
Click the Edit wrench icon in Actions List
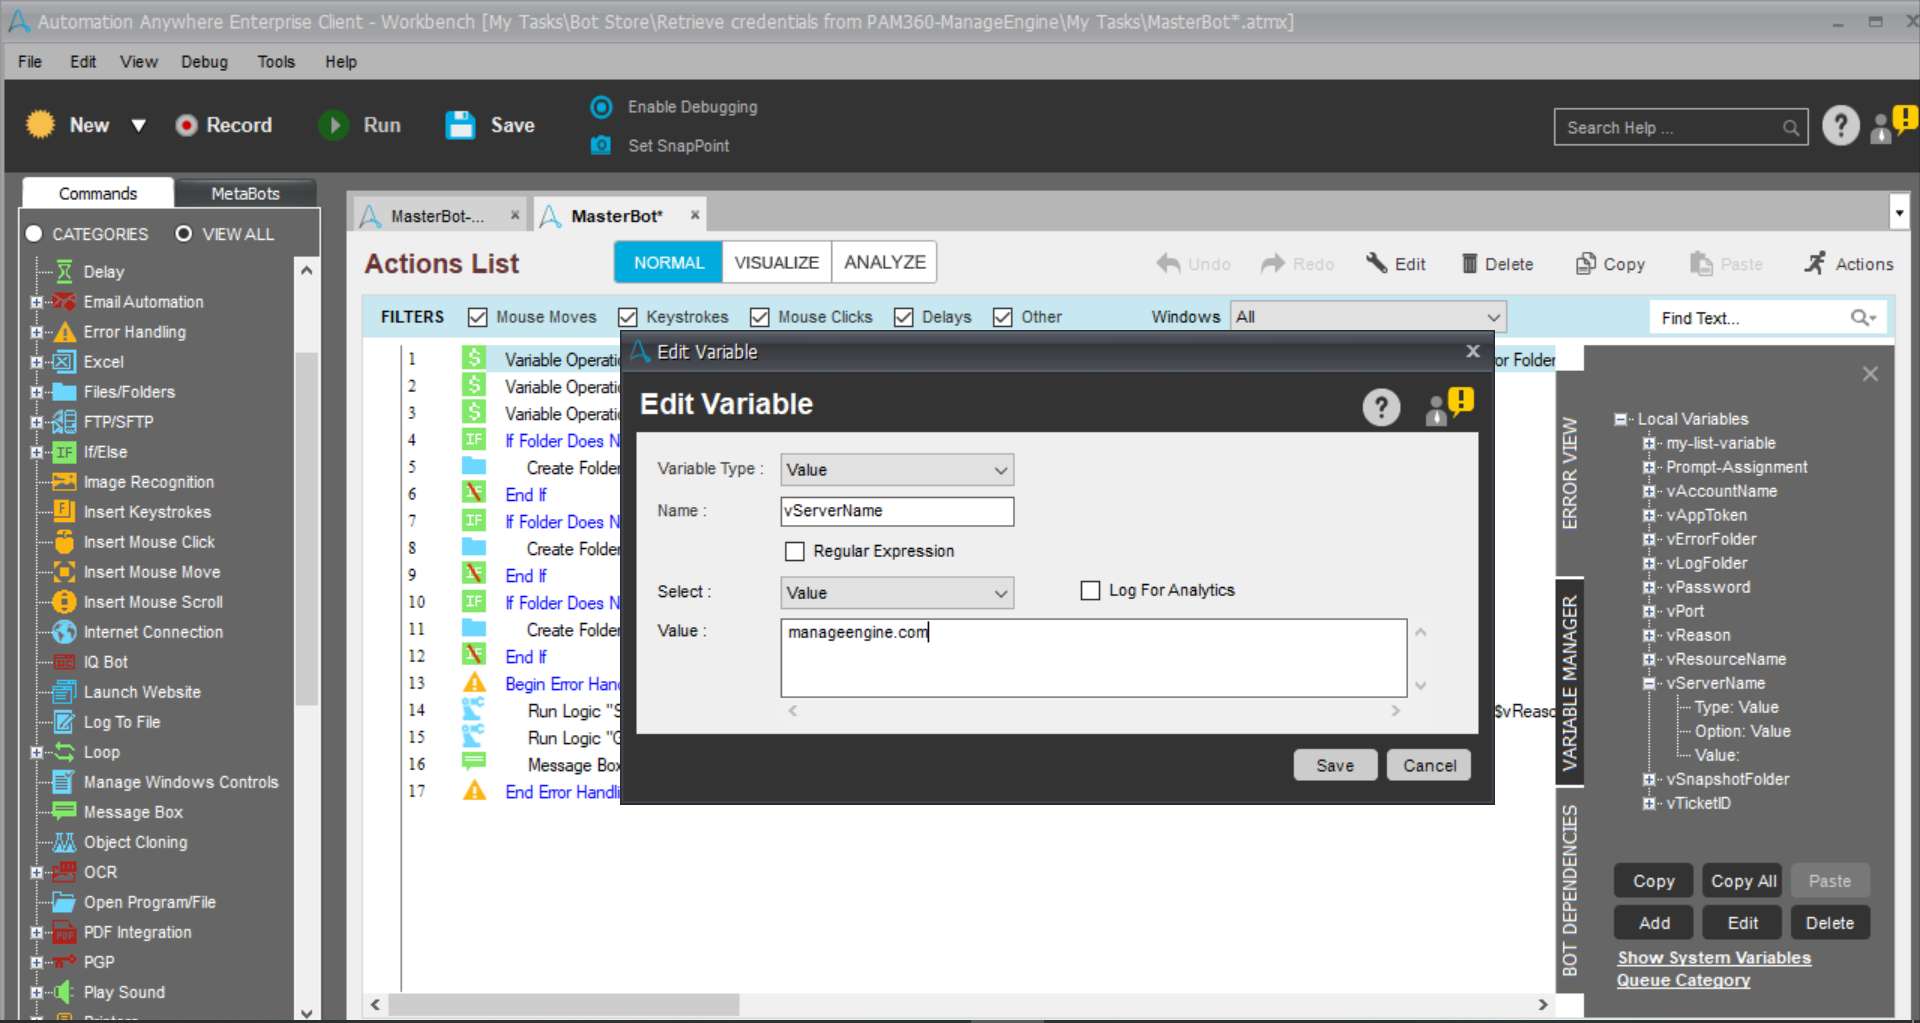point(1377,263)
